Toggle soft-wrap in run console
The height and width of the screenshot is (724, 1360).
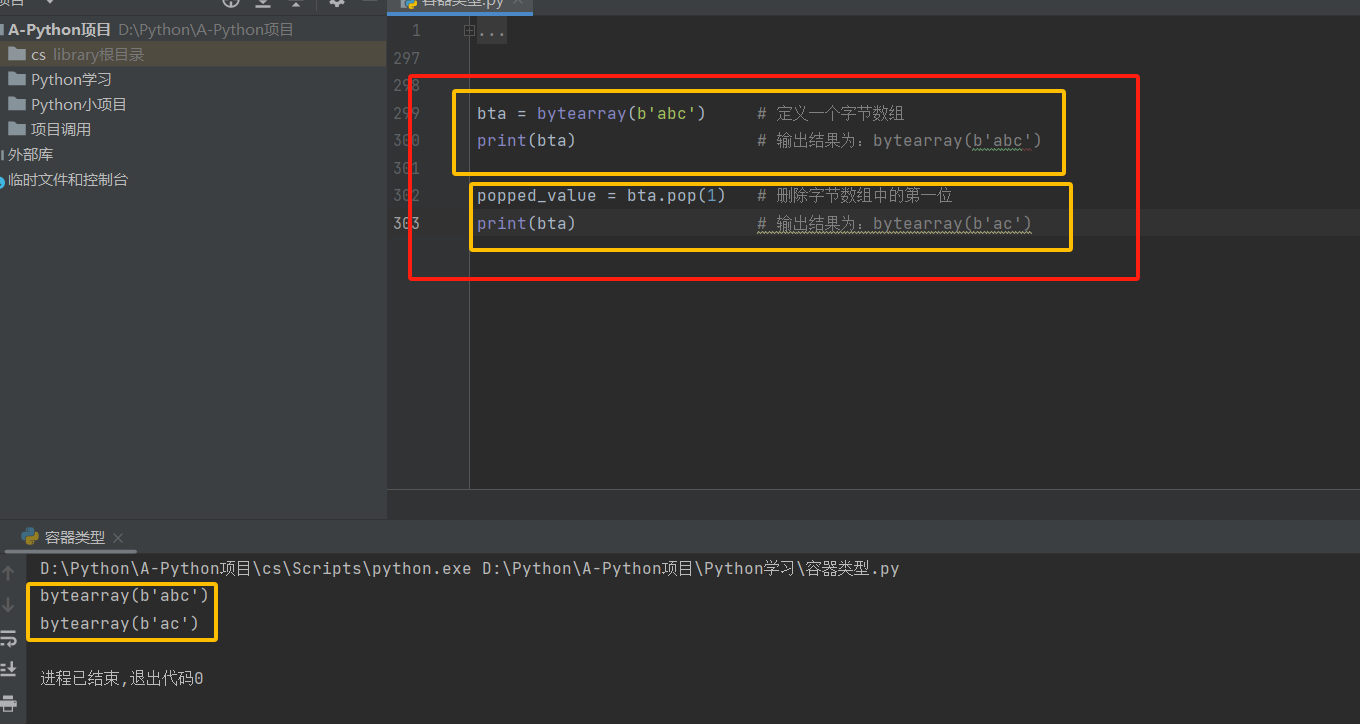click(x=9, y=637)
